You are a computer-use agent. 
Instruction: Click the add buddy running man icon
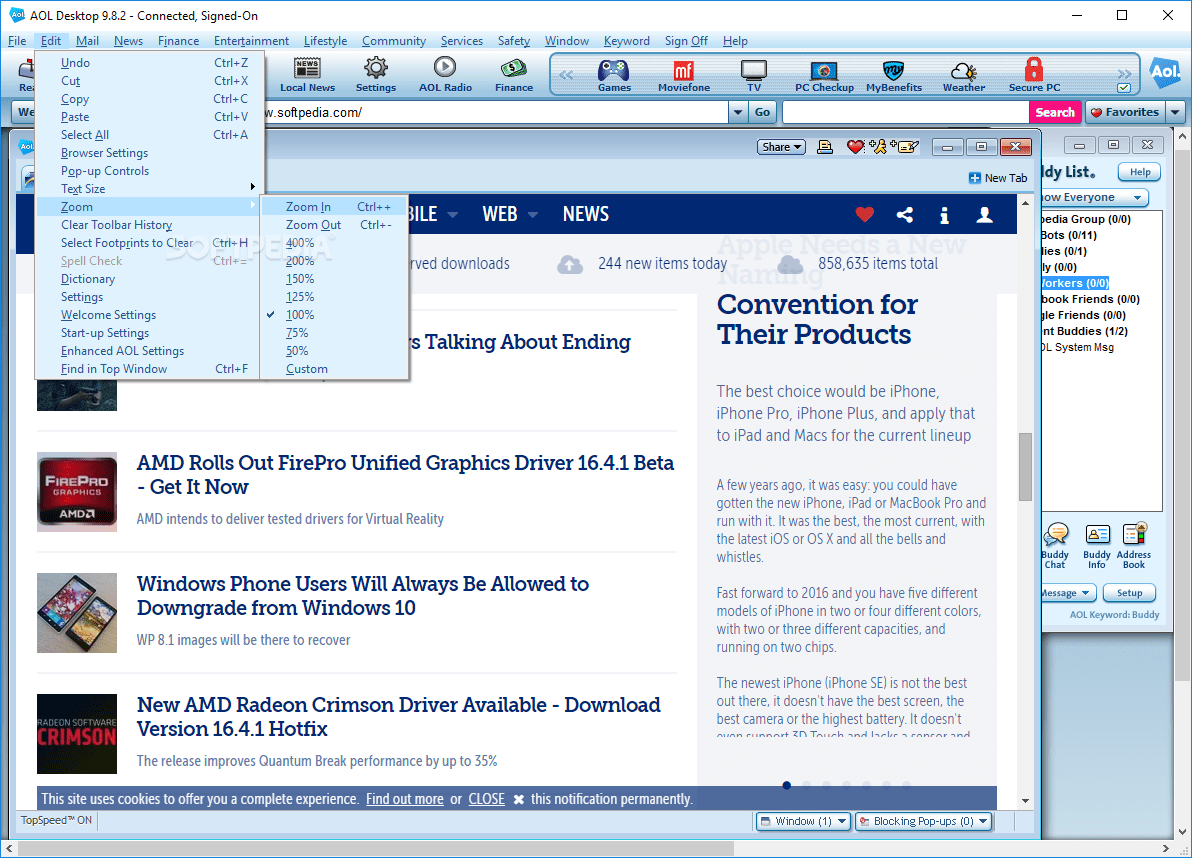point(878,147)
